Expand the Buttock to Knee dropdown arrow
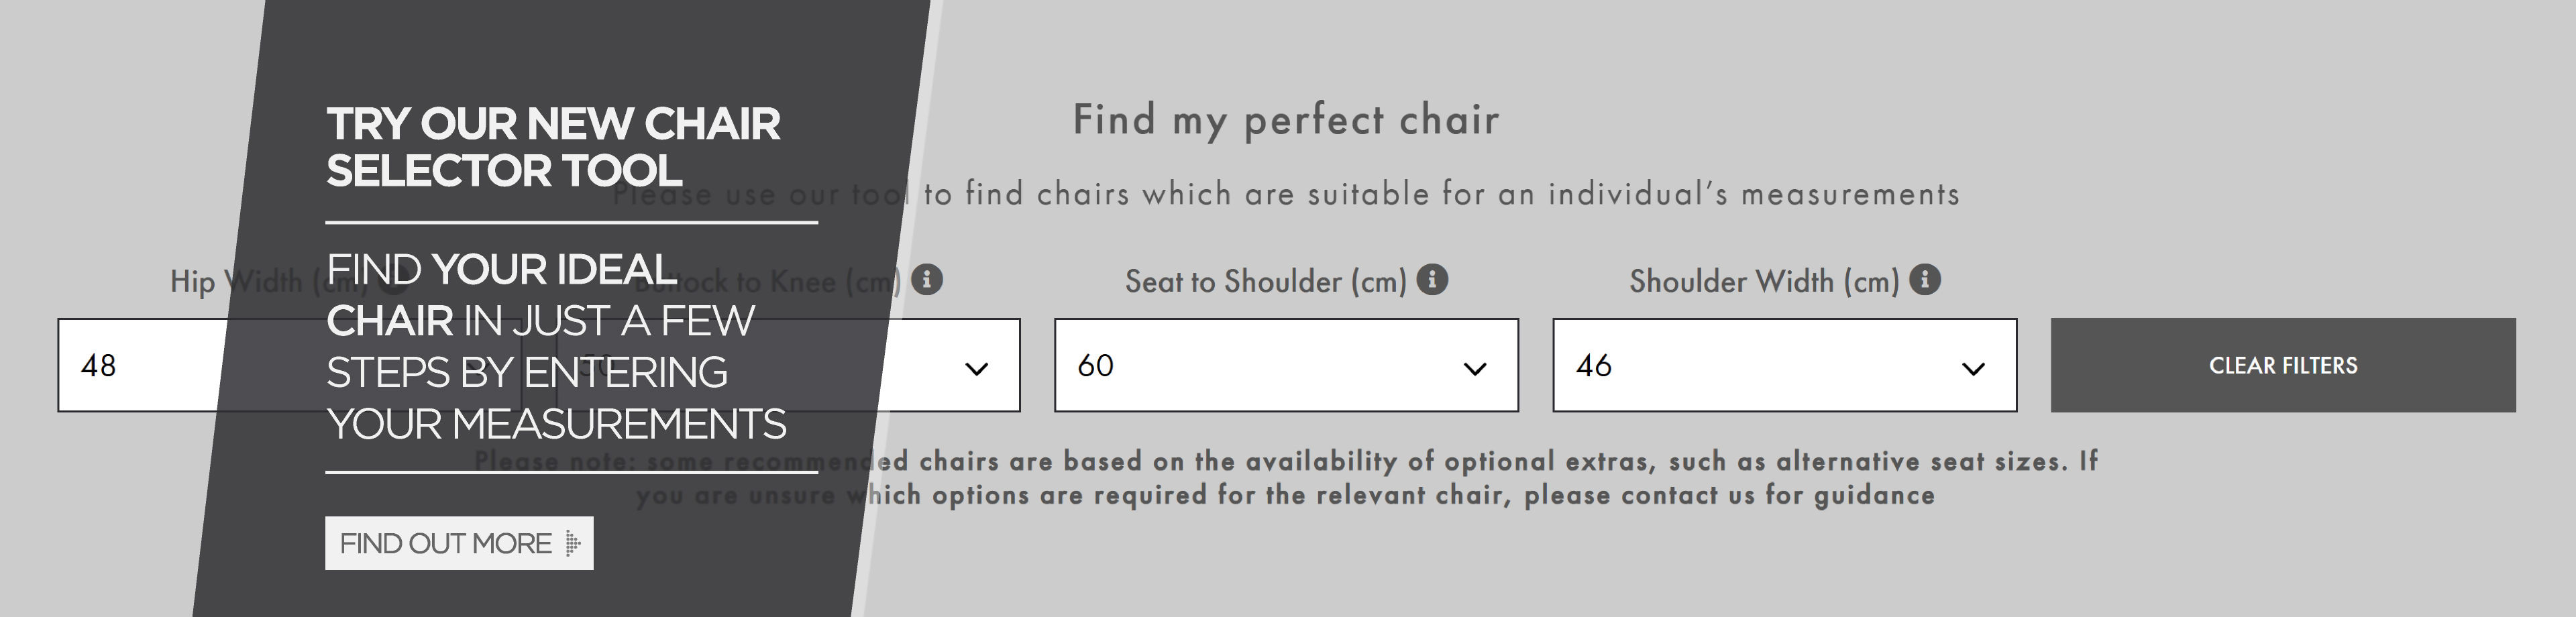Viewport: 2576px width, 617px height. pyautogui.click(x=976, y=369)
